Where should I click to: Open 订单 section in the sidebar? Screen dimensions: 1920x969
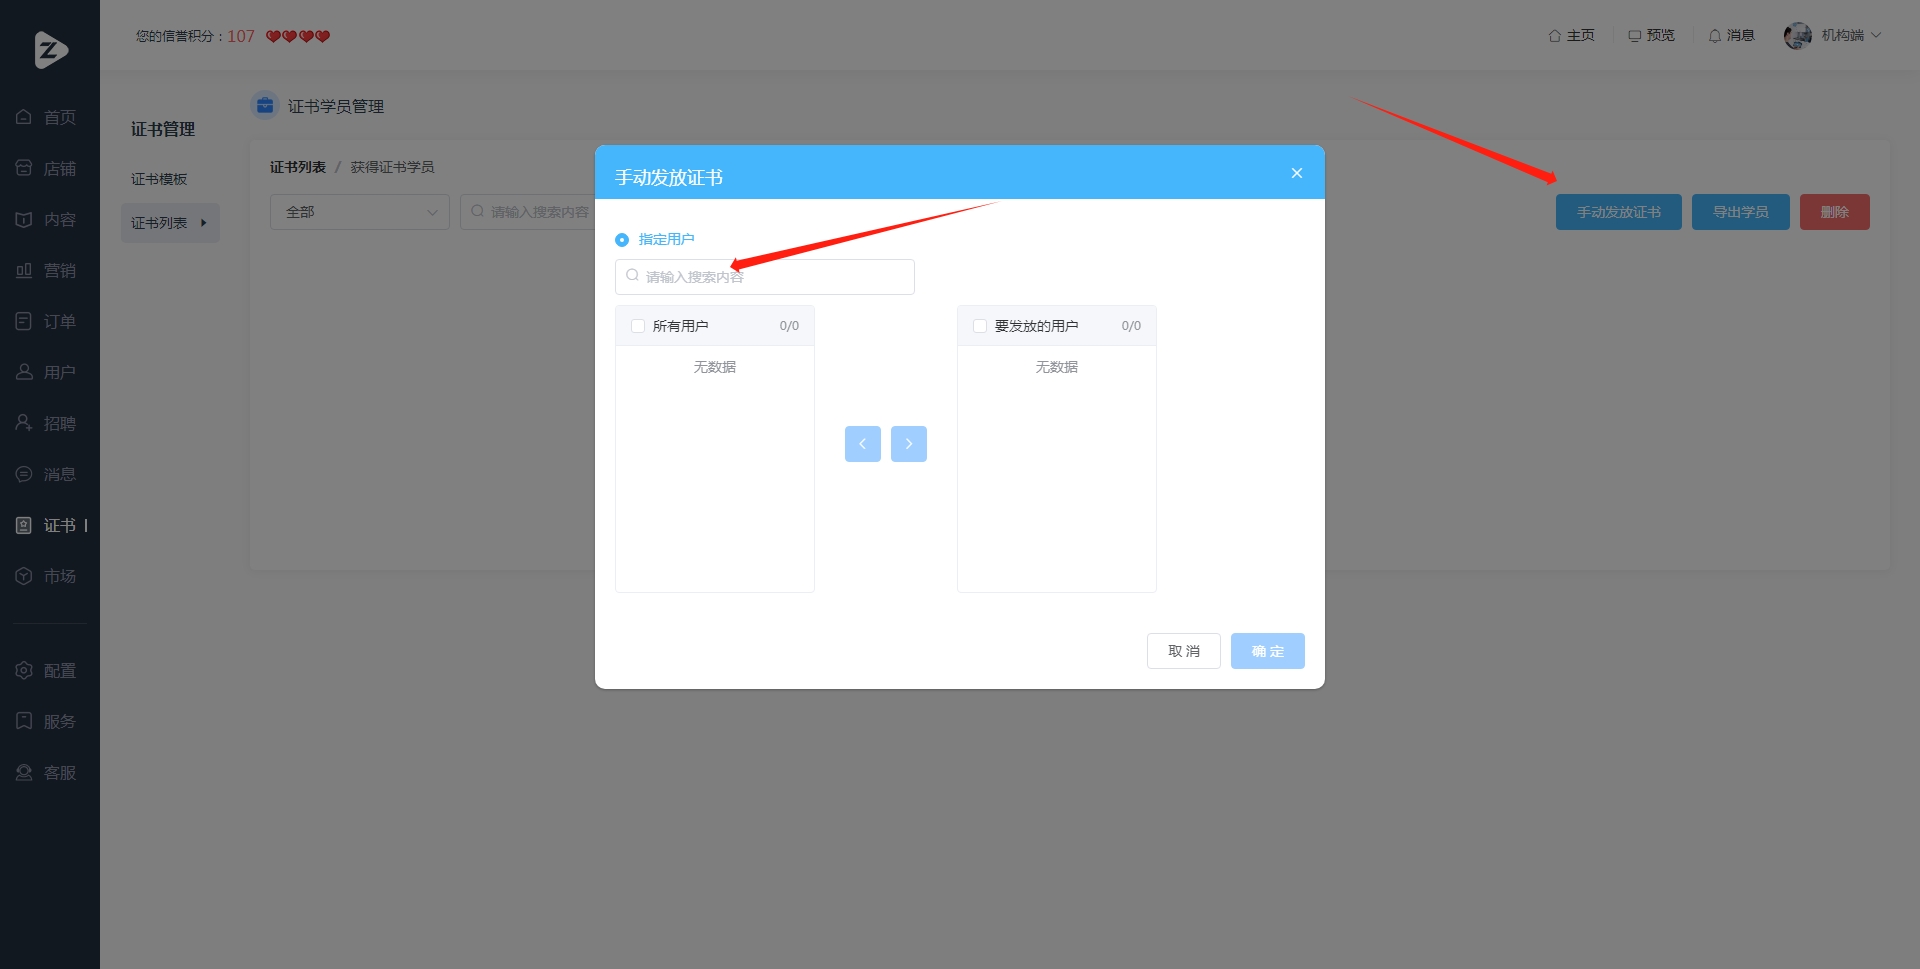(x=47, y=322)
